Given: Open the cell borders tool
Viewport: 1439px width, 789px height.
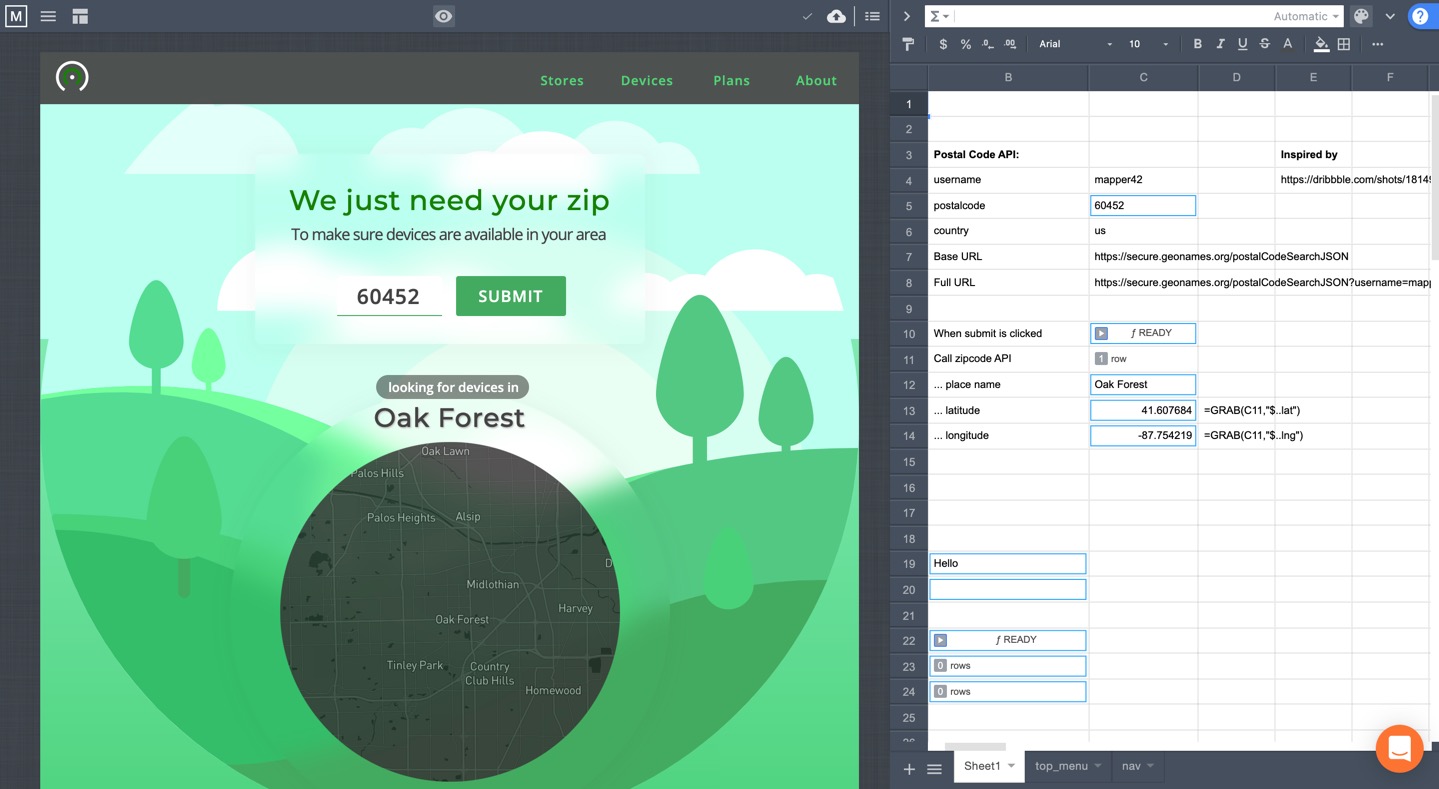Looking at the screenshot, I should pyautogui.click(x=1344, y=44).
